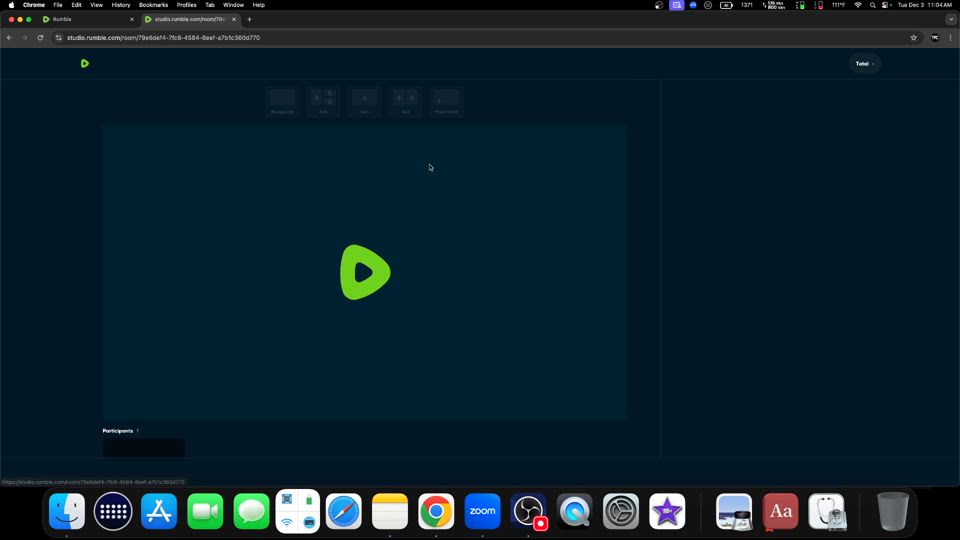Go back to the previous page
This screenshot has height=540, width=960.
[x=10, y=37]
